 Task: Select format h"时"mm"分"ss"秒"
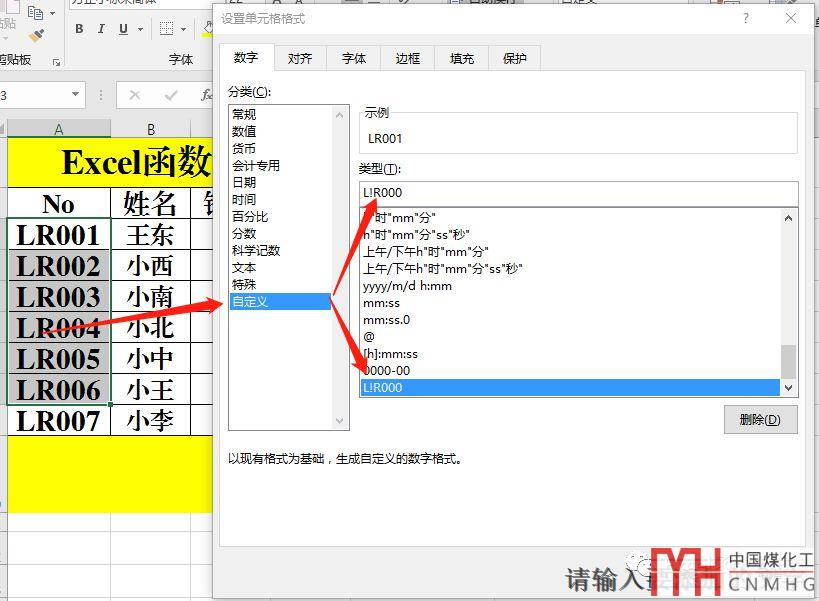[x=571, y=234]
